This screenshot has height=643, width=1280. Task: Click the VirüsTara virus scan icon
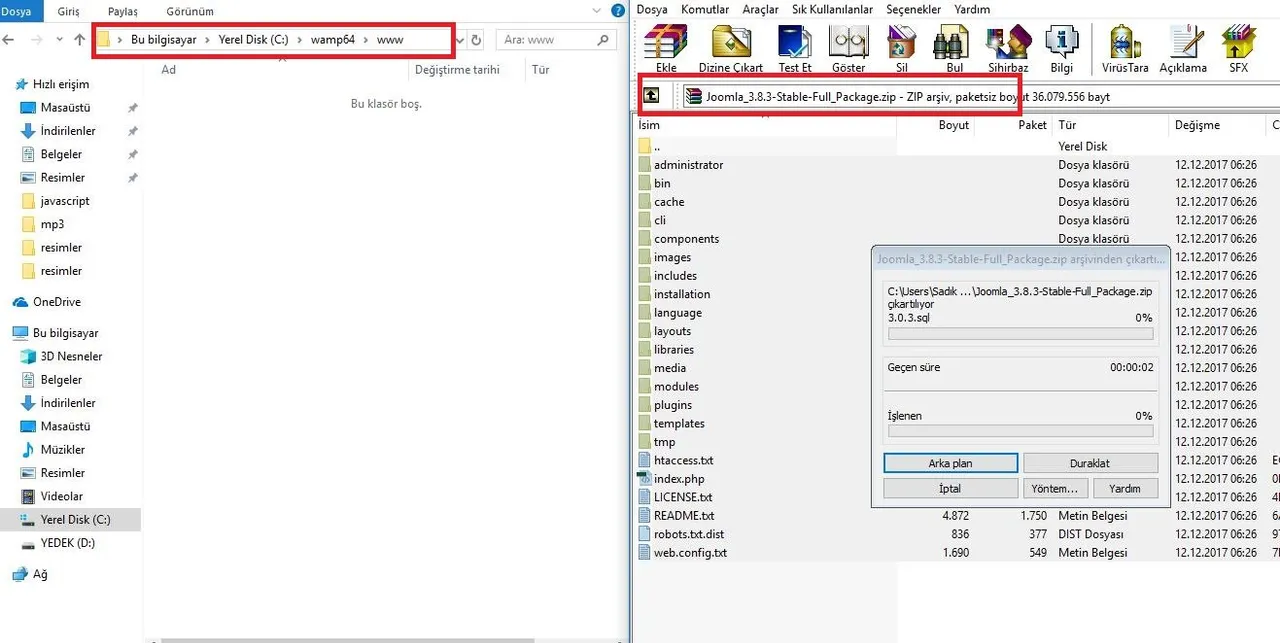[1127, 48]
